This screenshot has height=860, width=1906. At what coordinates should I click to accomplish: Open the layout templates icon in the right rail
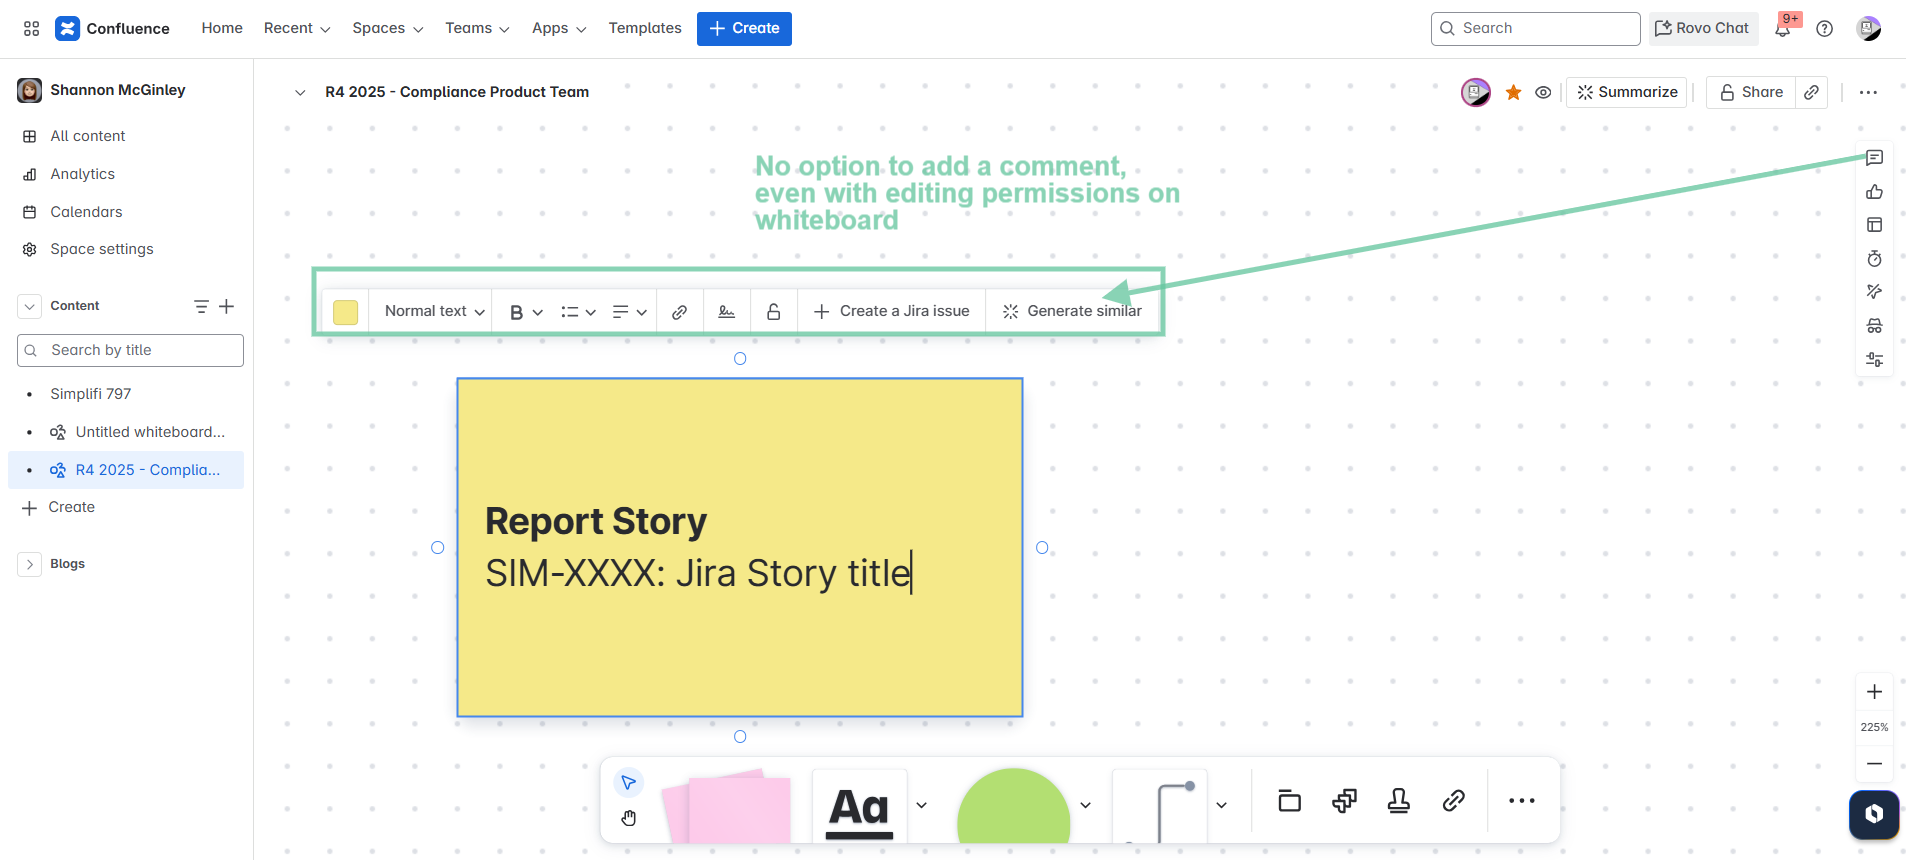[1874, 225]
